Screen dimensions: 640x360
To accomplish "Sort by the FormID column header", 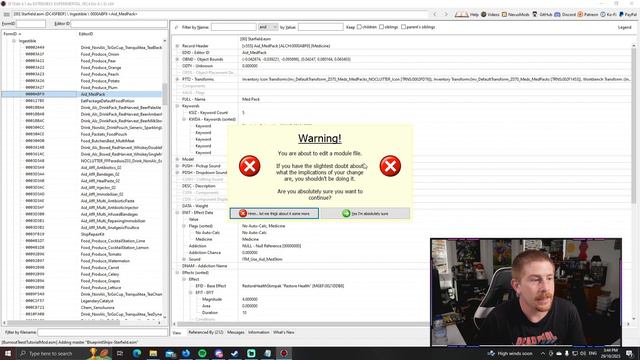I will tap(39, 34).
